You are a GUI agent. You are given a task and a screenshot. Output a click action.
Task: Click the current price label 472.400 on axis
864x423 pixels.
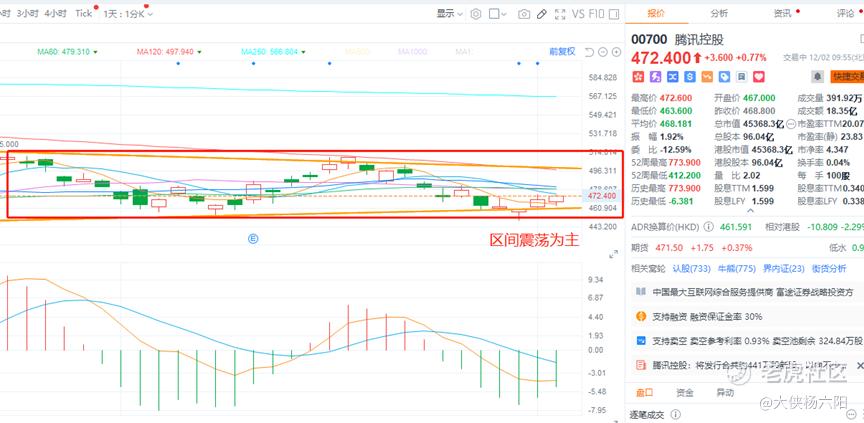pos(602,196)
